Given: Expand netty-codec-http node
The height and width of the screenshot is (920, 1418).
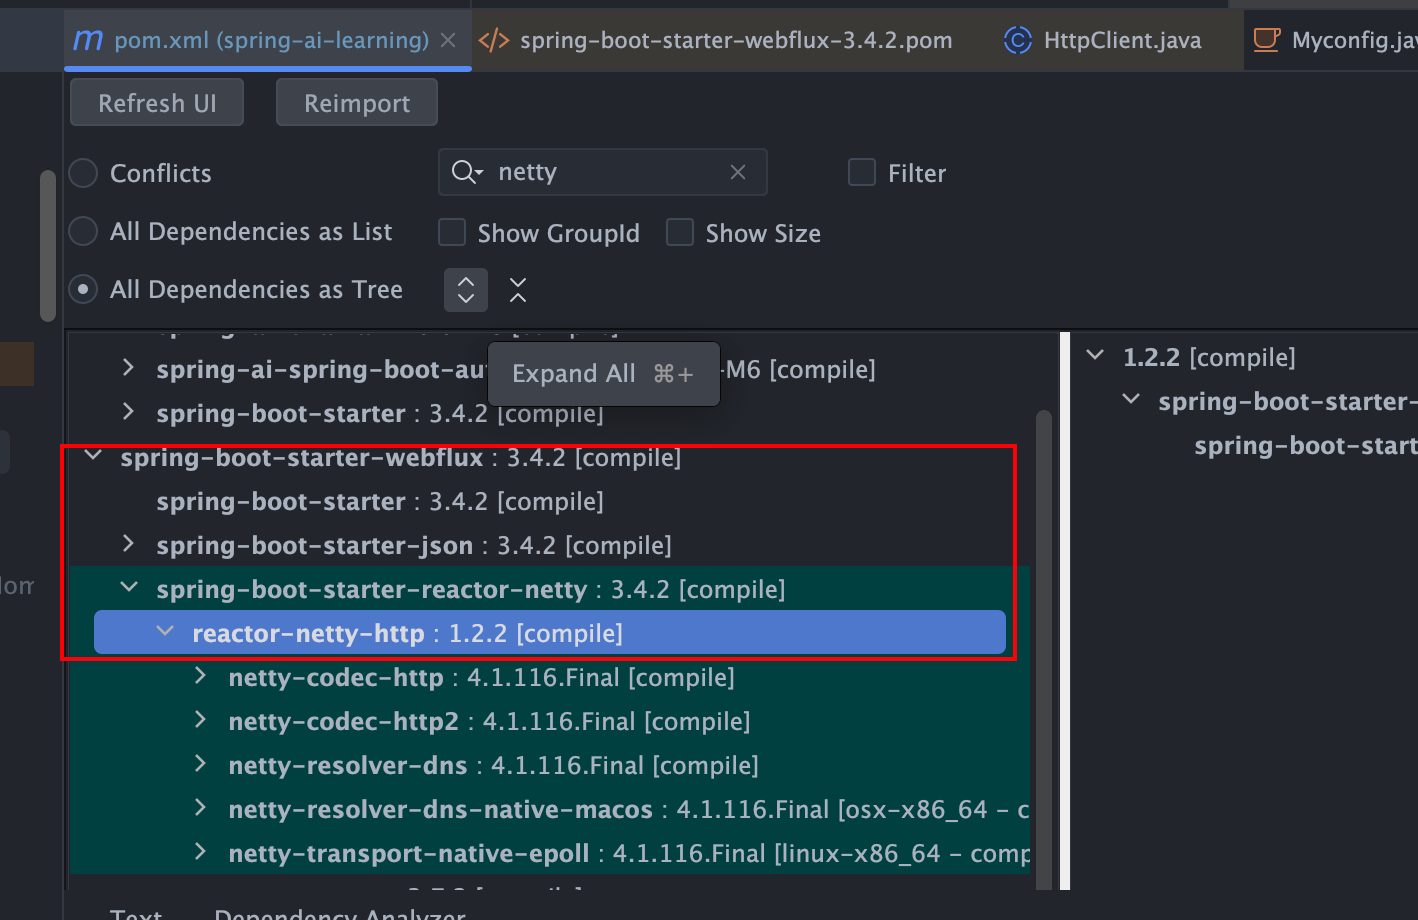Looking at the screenshot, I should click(x=200, y=676).
